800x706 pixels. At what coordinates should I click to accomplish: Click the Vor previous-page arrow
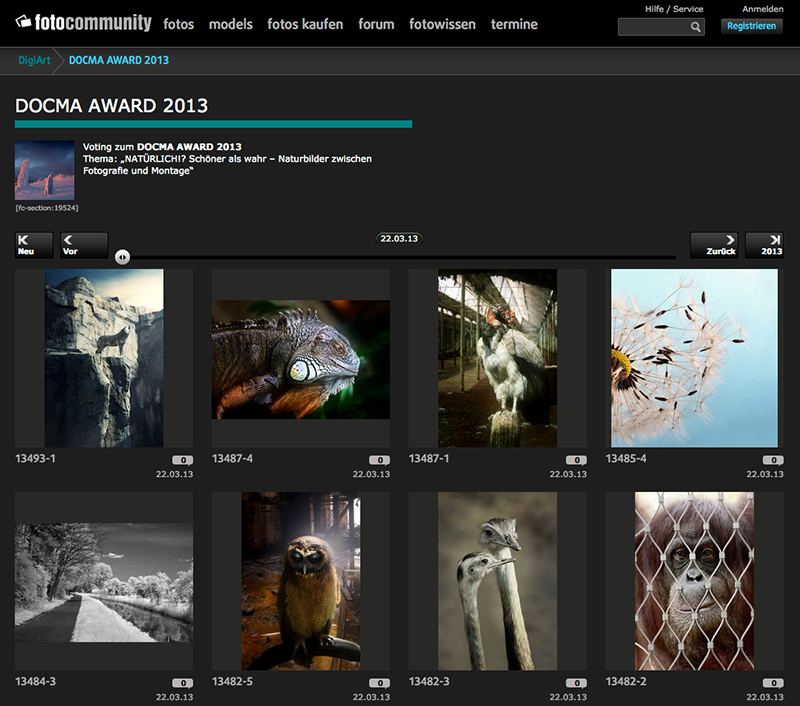pos(84,245)
